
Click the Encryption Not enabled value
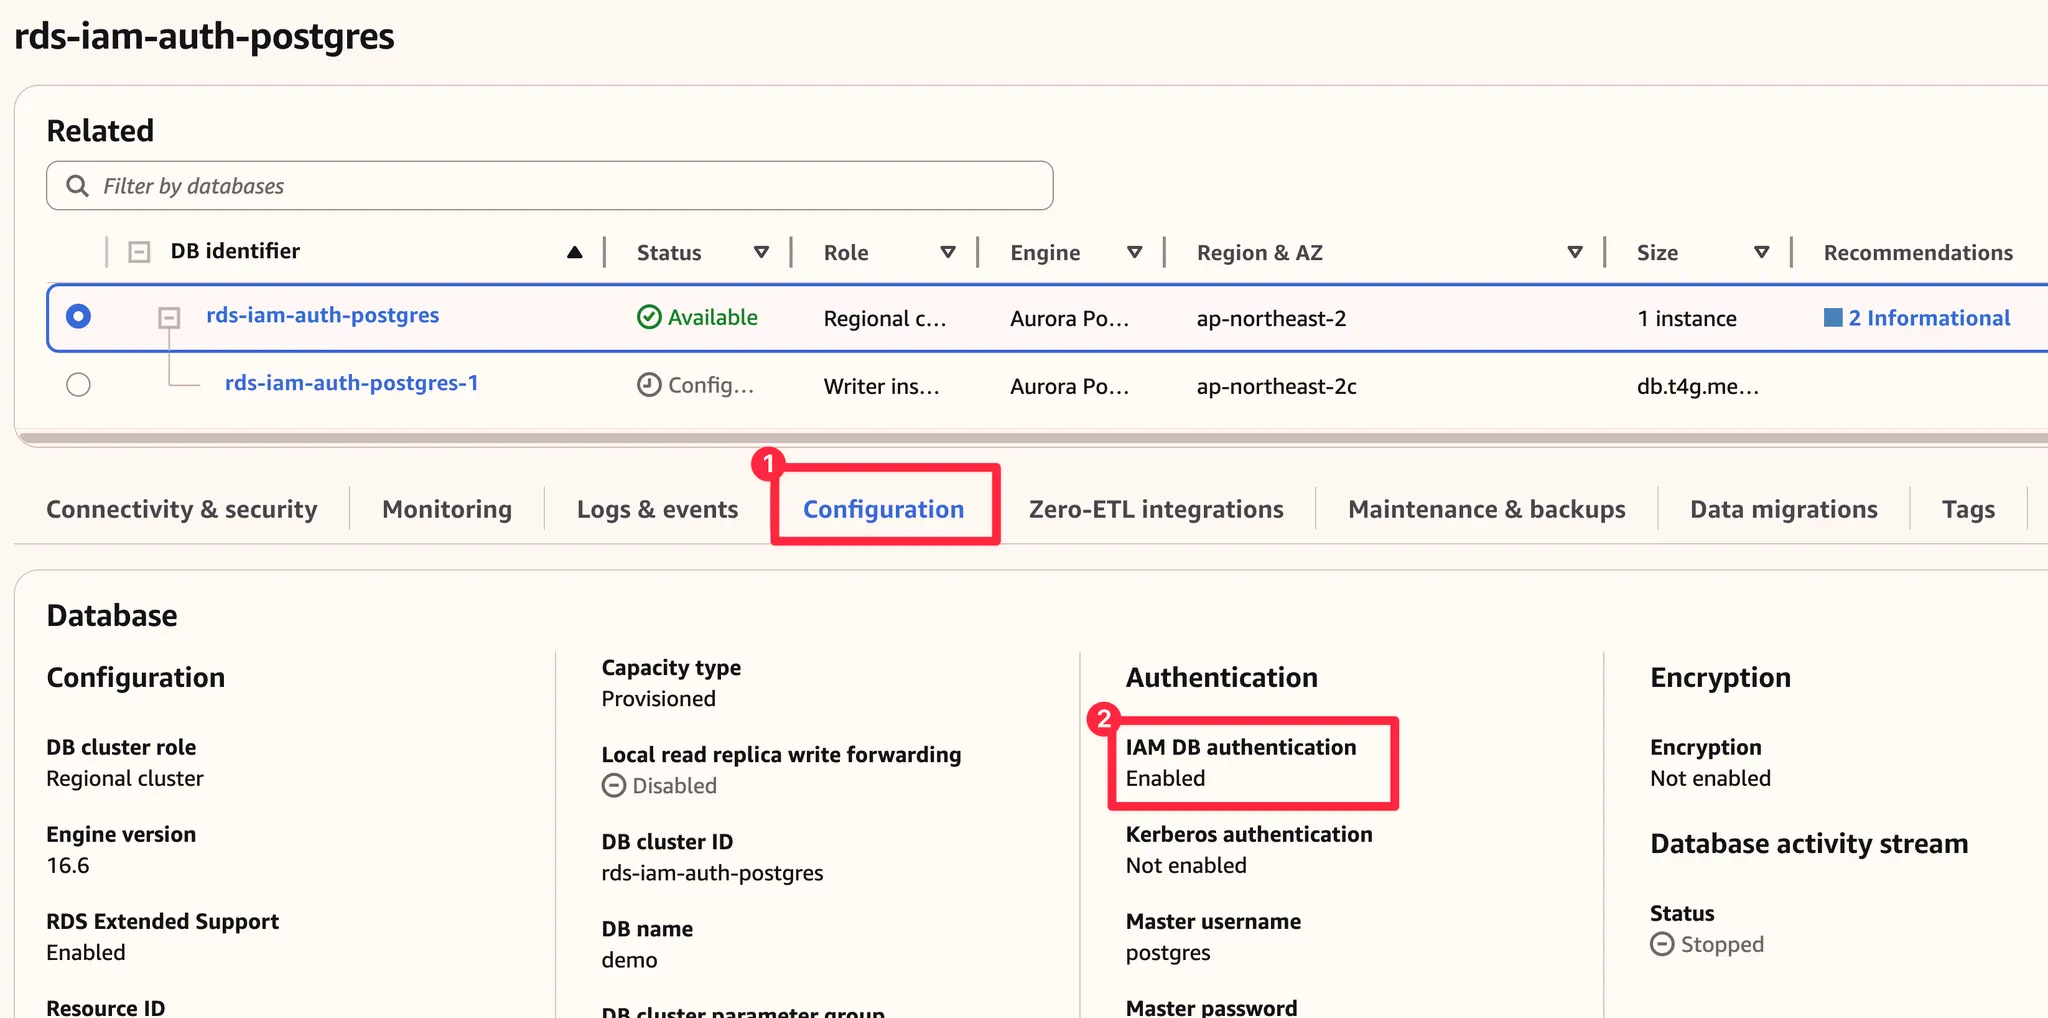(x=1710, y=778)
